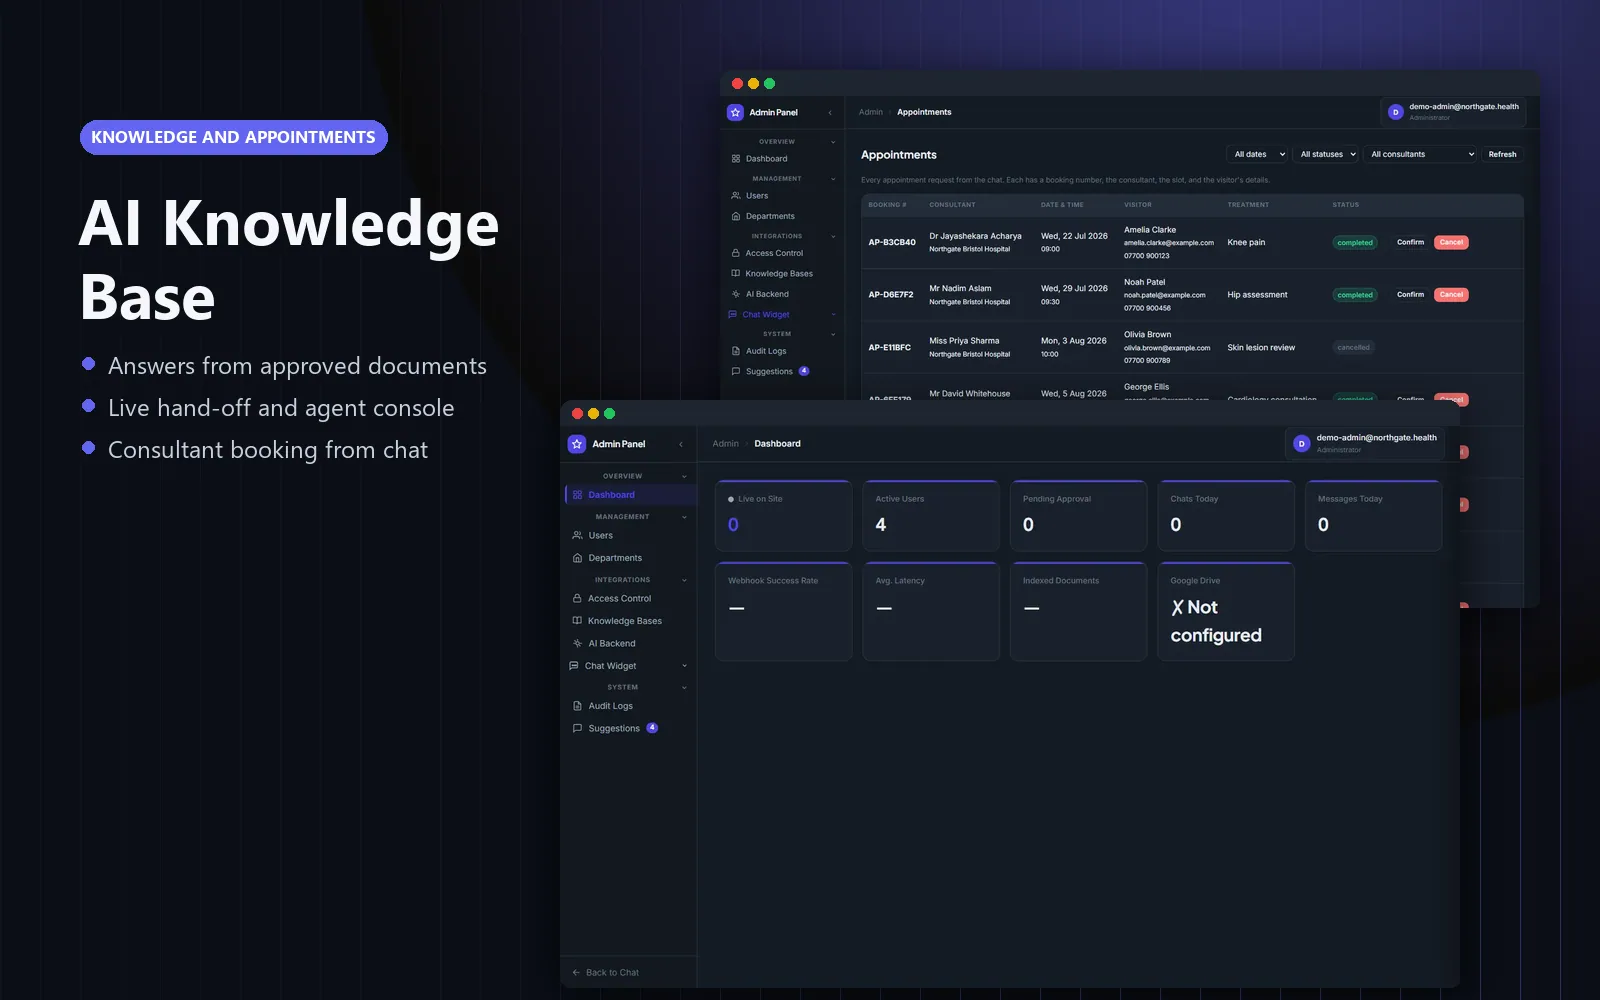Open the All statuses dropdown in Appointments window

point(1327,154)
